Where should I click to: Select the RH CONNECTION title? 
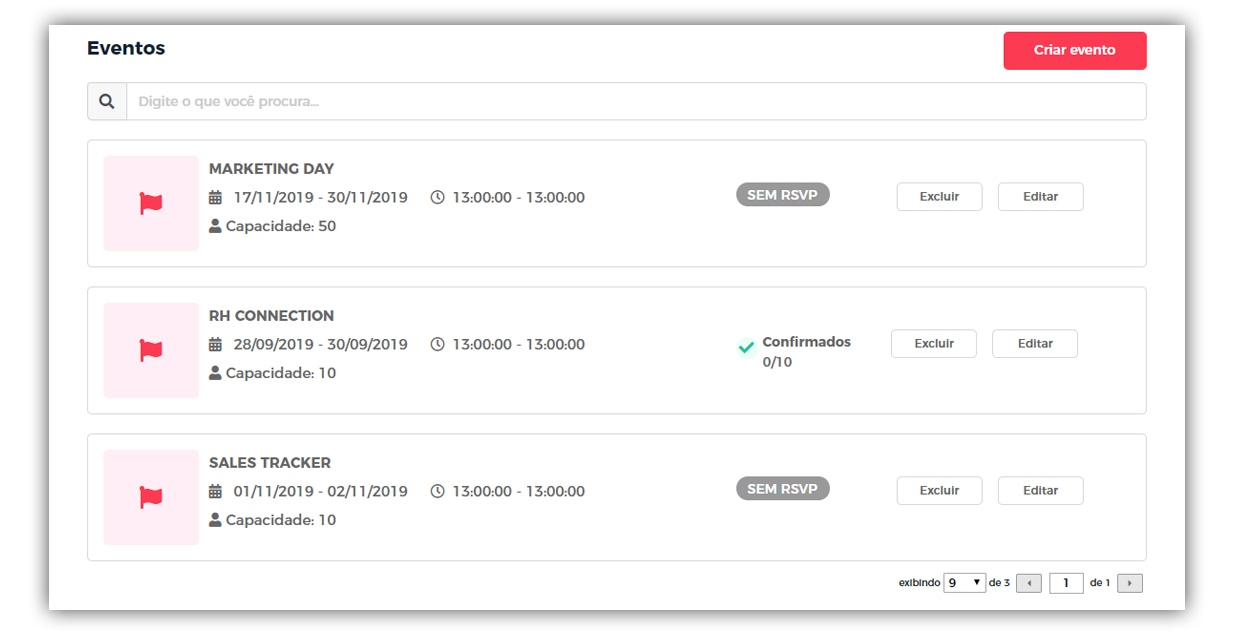pos(271,316)
